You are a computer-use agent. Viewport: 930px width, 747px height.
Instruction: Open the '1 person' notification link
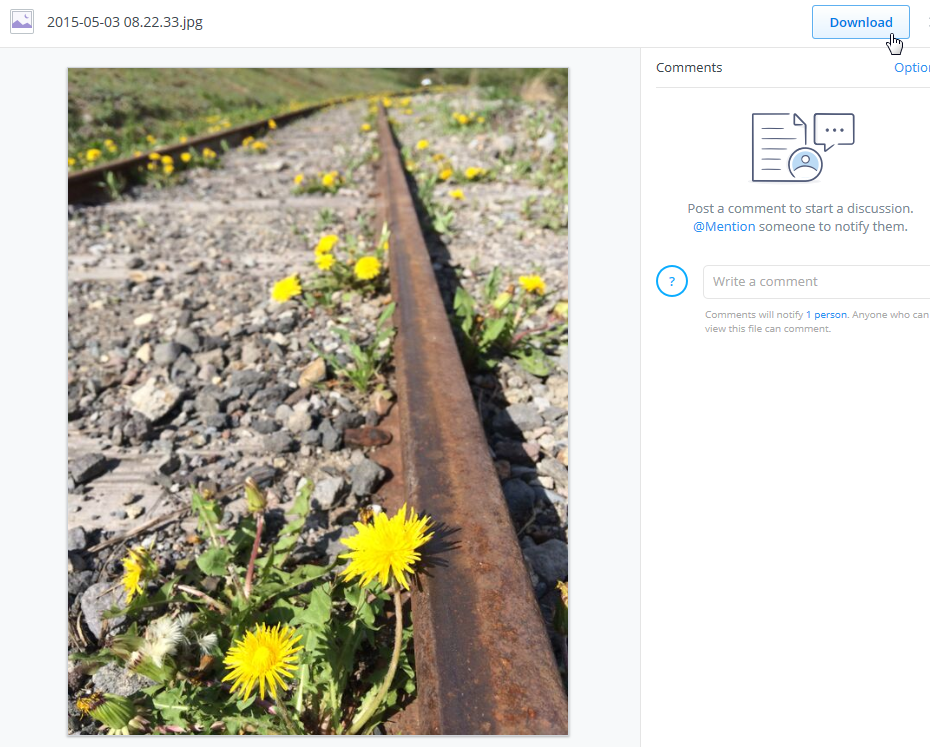[x=826, y=314]
